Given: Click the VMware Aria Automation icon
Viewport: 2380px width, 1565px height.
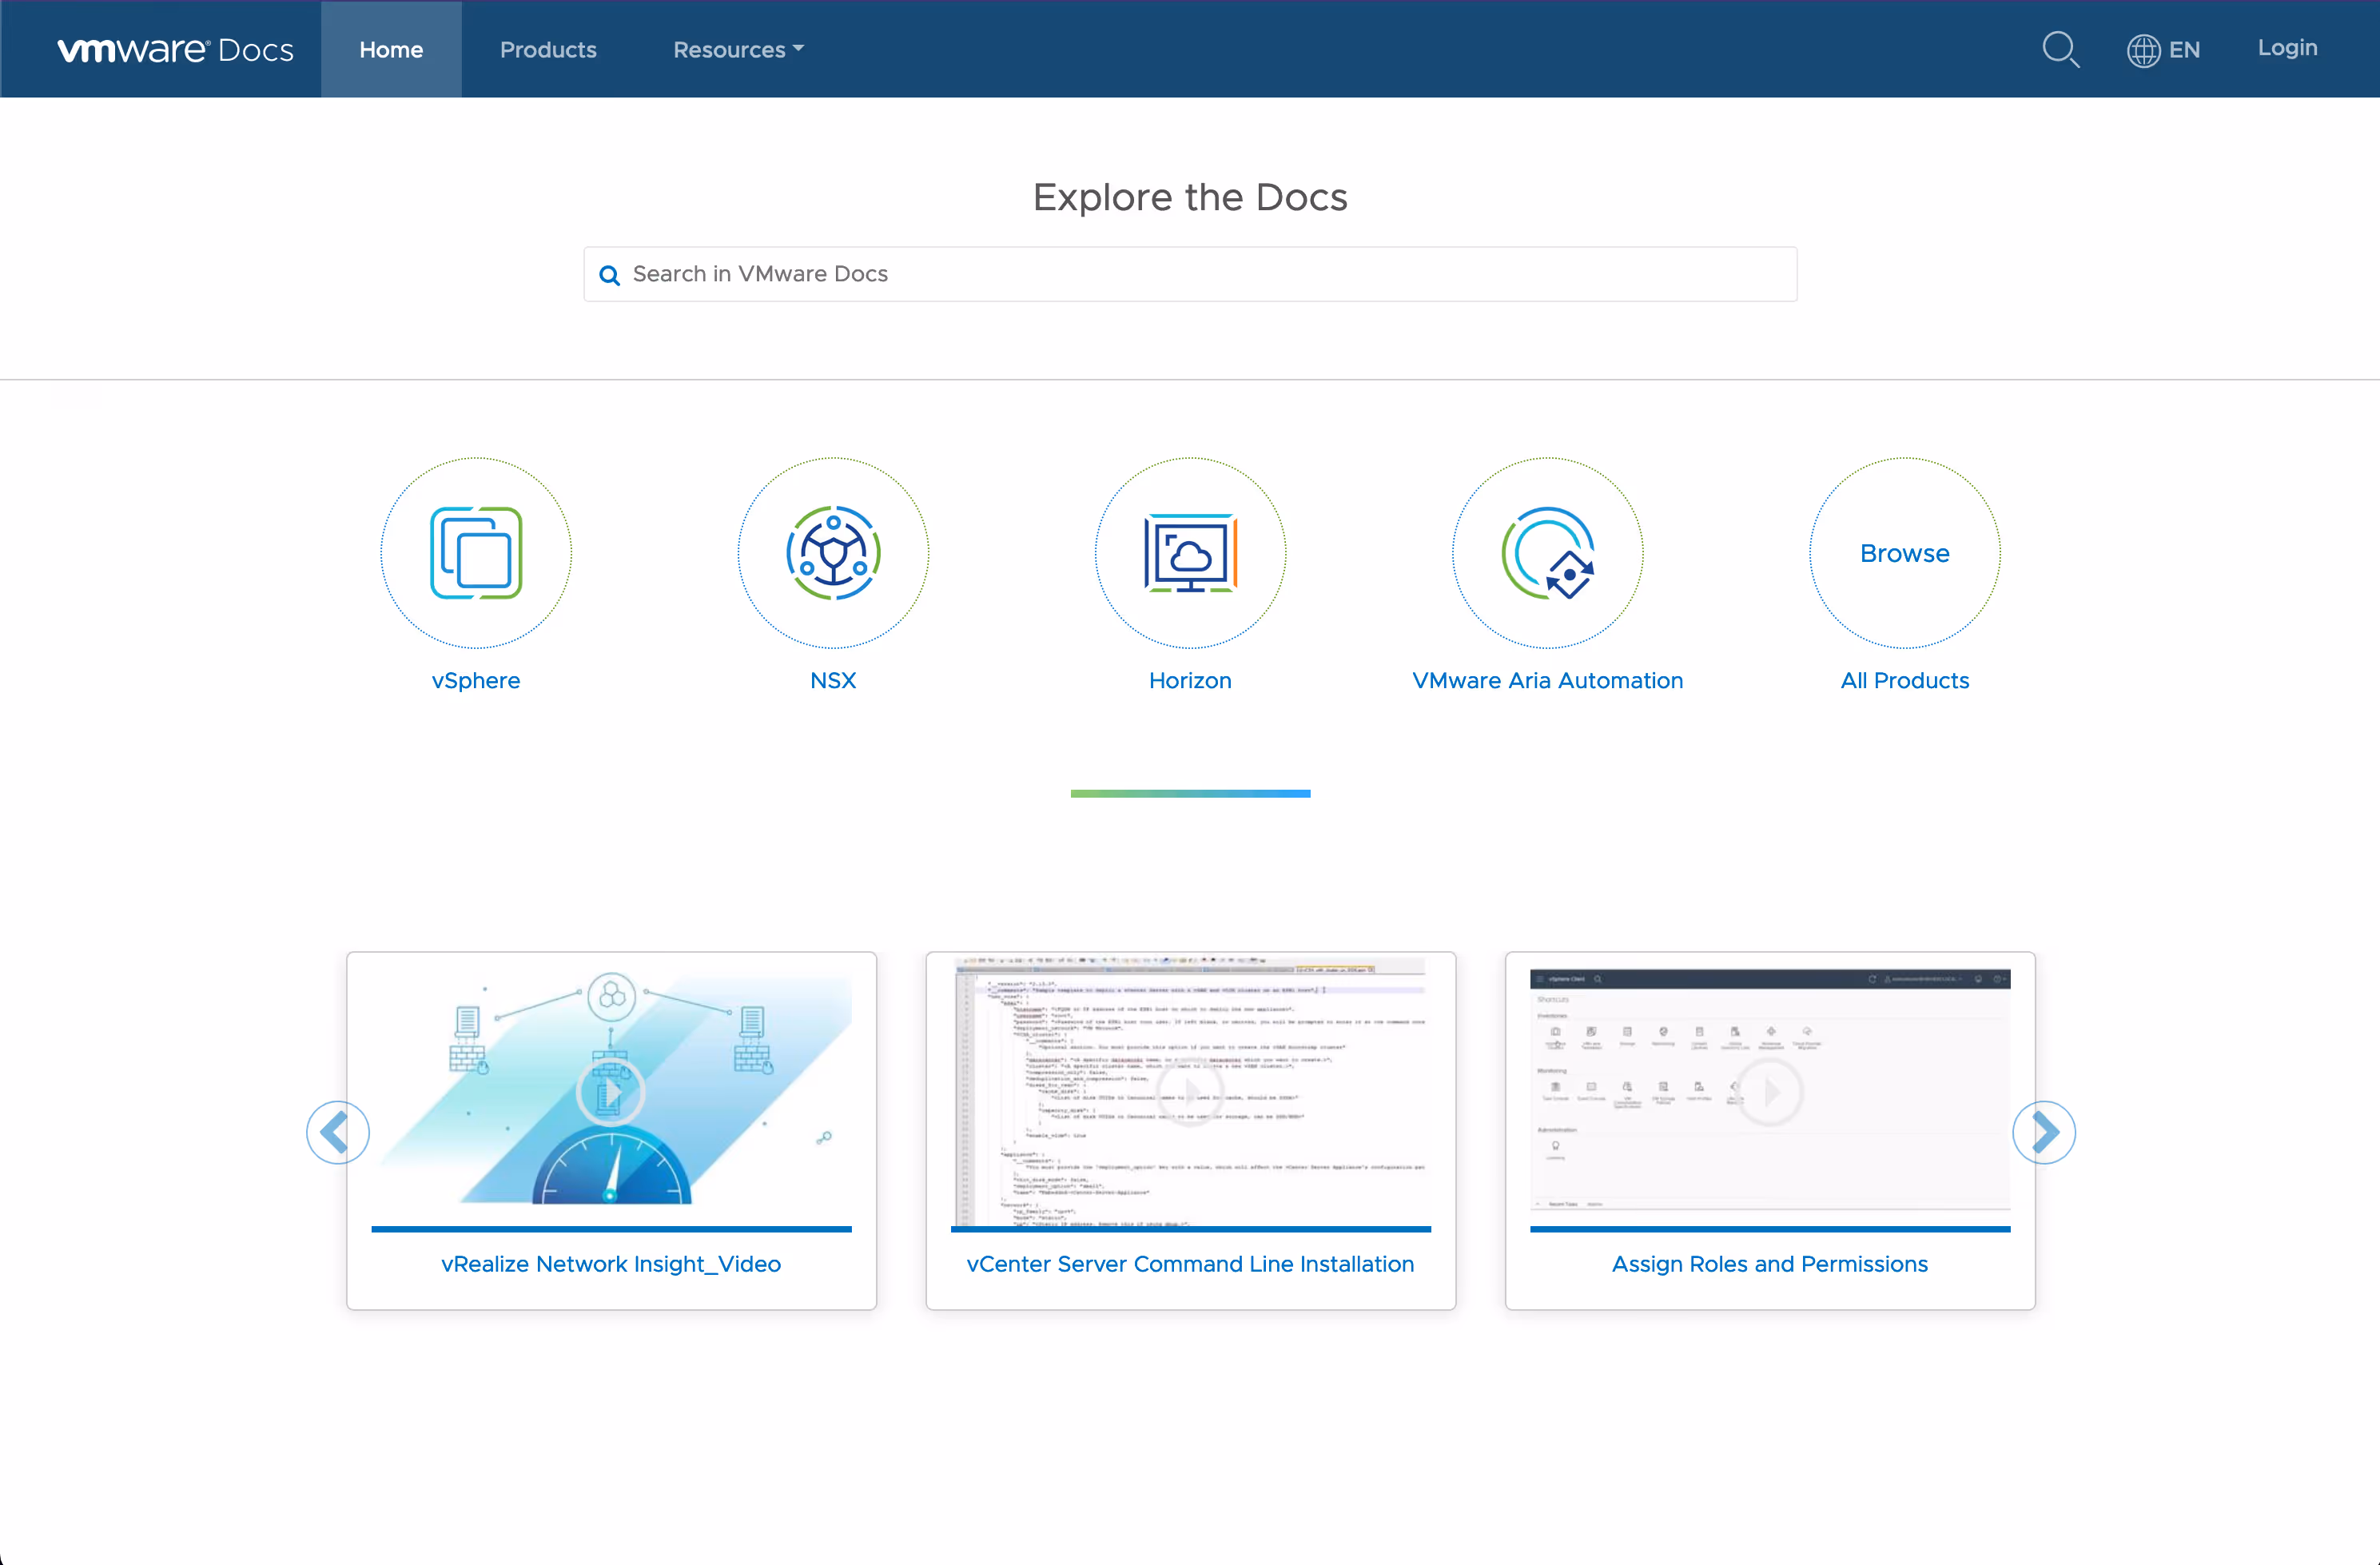Looking at the screenshot, I should pyautogui.click(x=1547, y=553).
